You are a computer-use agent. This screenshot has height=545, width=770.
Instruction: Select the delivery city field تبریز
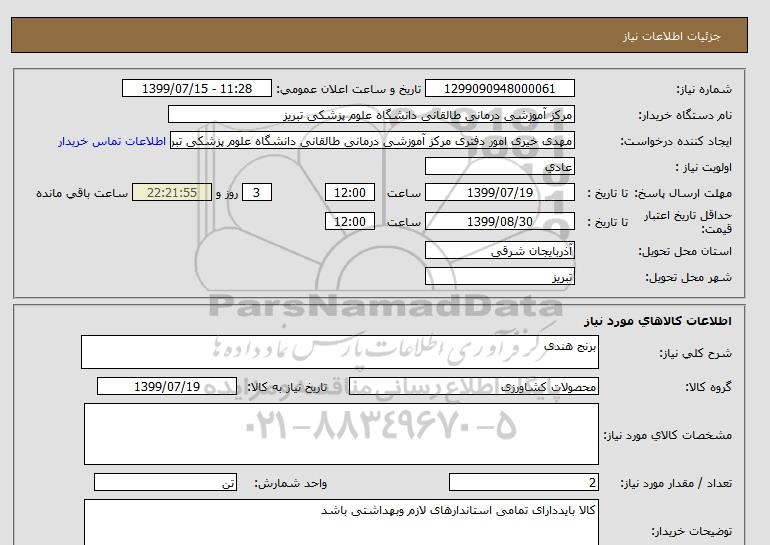499,276
